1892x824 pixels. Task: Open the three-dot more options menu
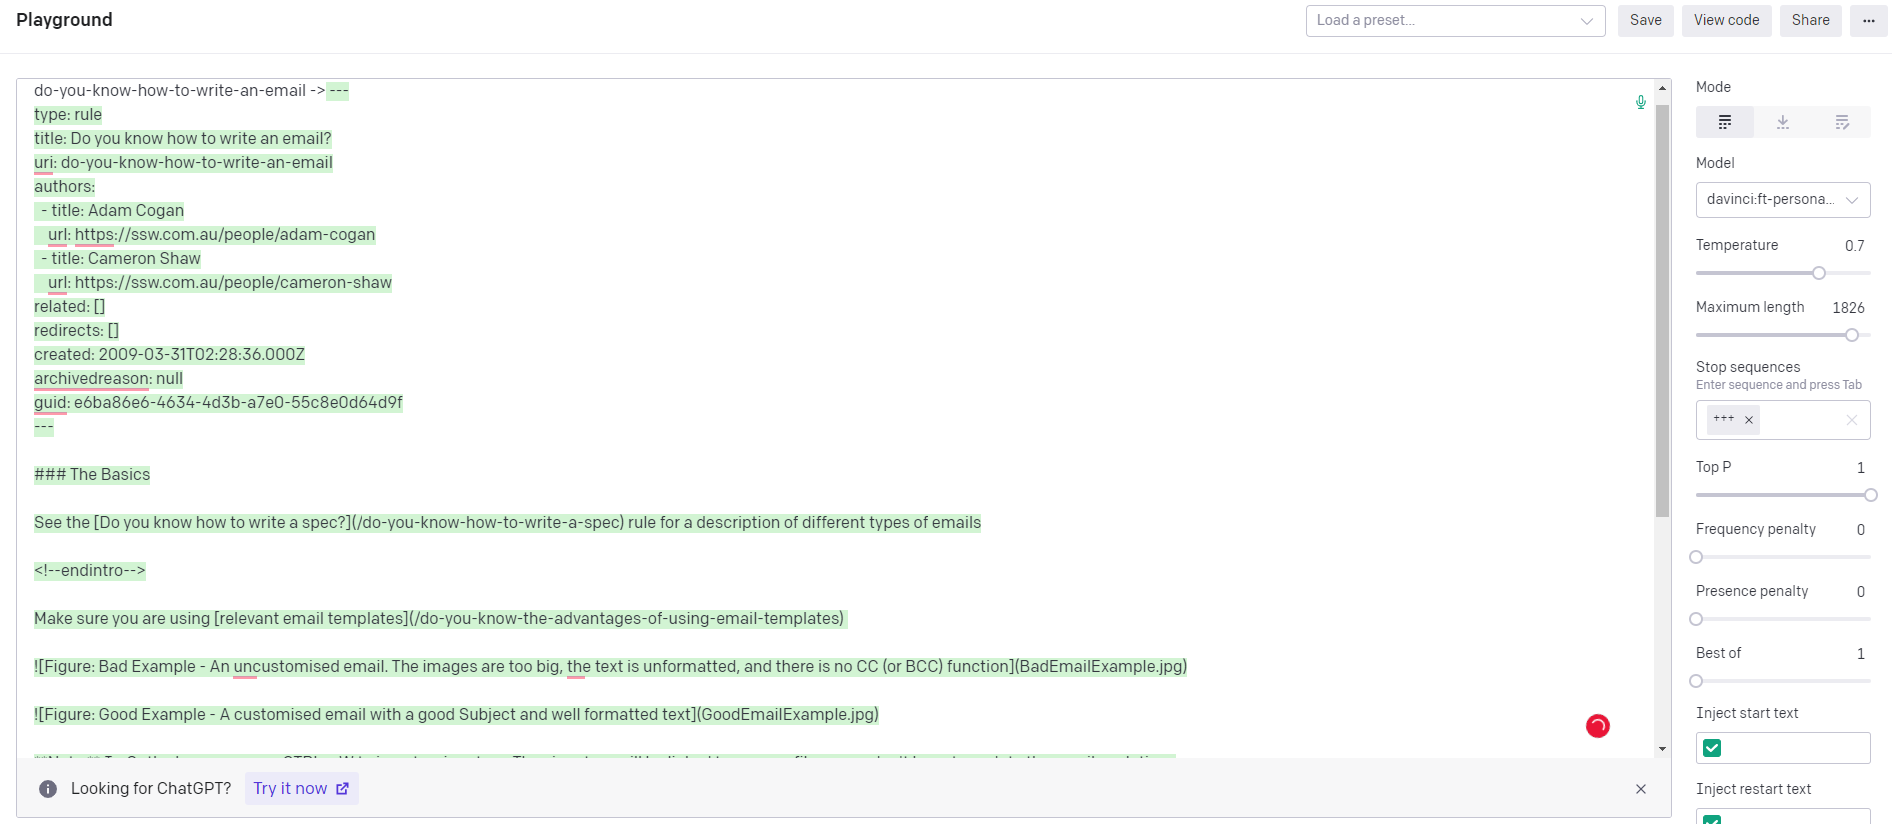point(1869,21)
